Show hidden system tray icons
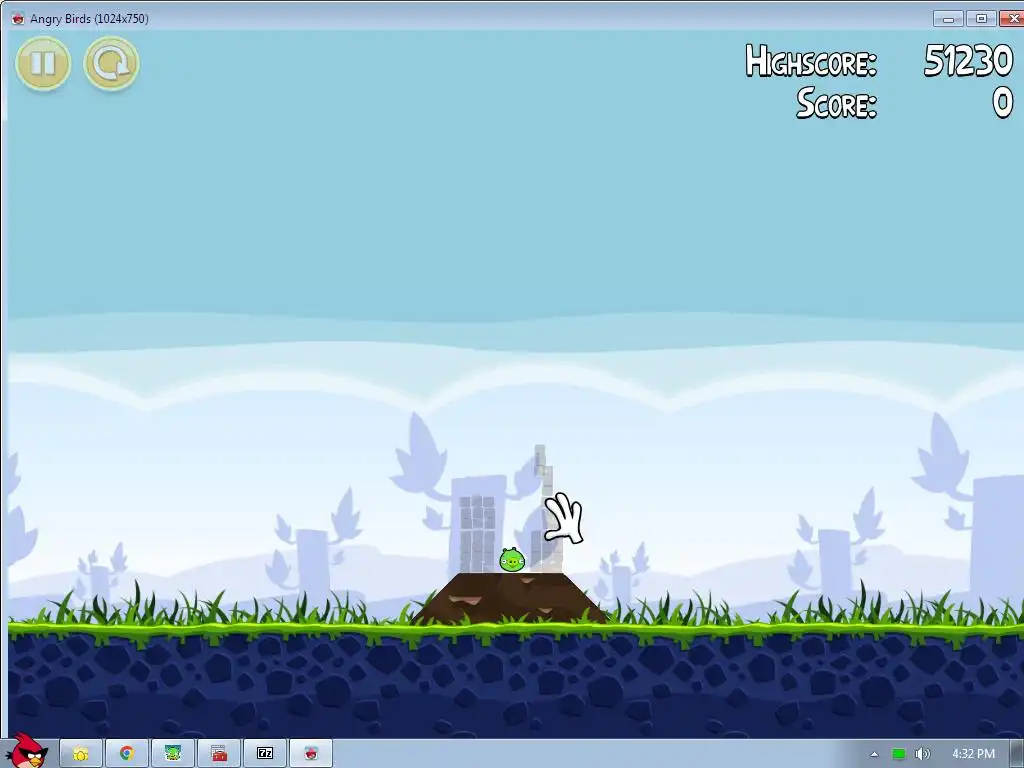 coord(874,754)
